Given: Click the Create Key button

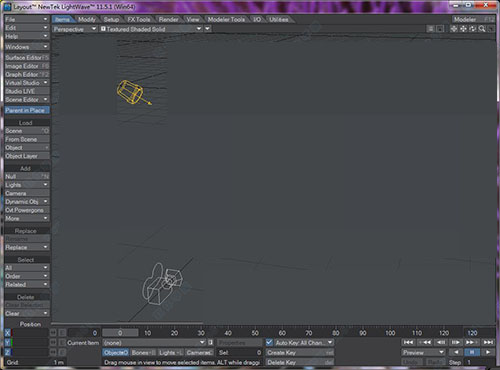Looking at the screenshot, I should tap(300, 352).
